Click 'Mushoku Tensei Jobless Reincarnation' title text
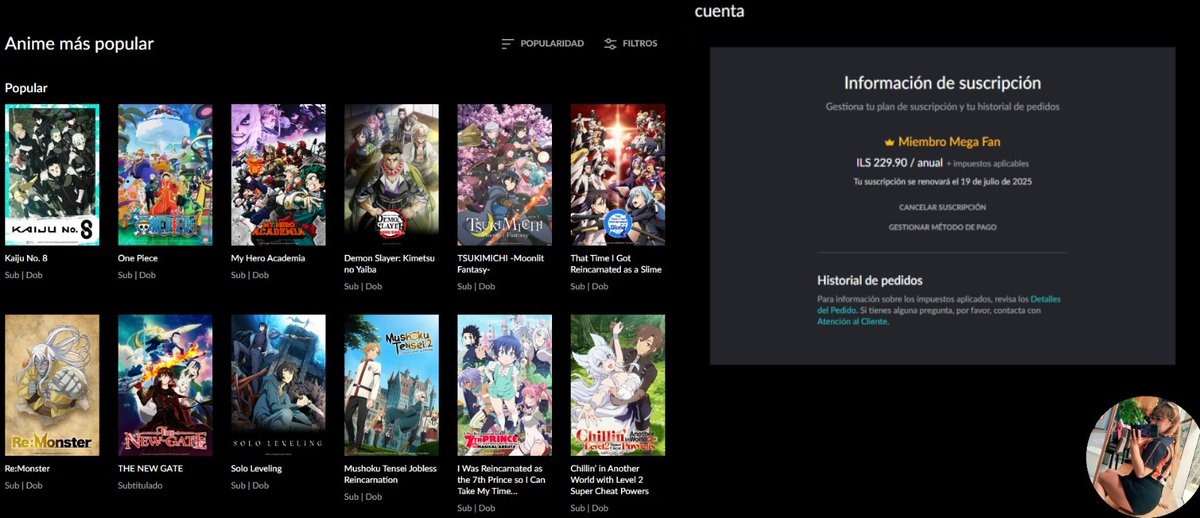 (390, 474)
